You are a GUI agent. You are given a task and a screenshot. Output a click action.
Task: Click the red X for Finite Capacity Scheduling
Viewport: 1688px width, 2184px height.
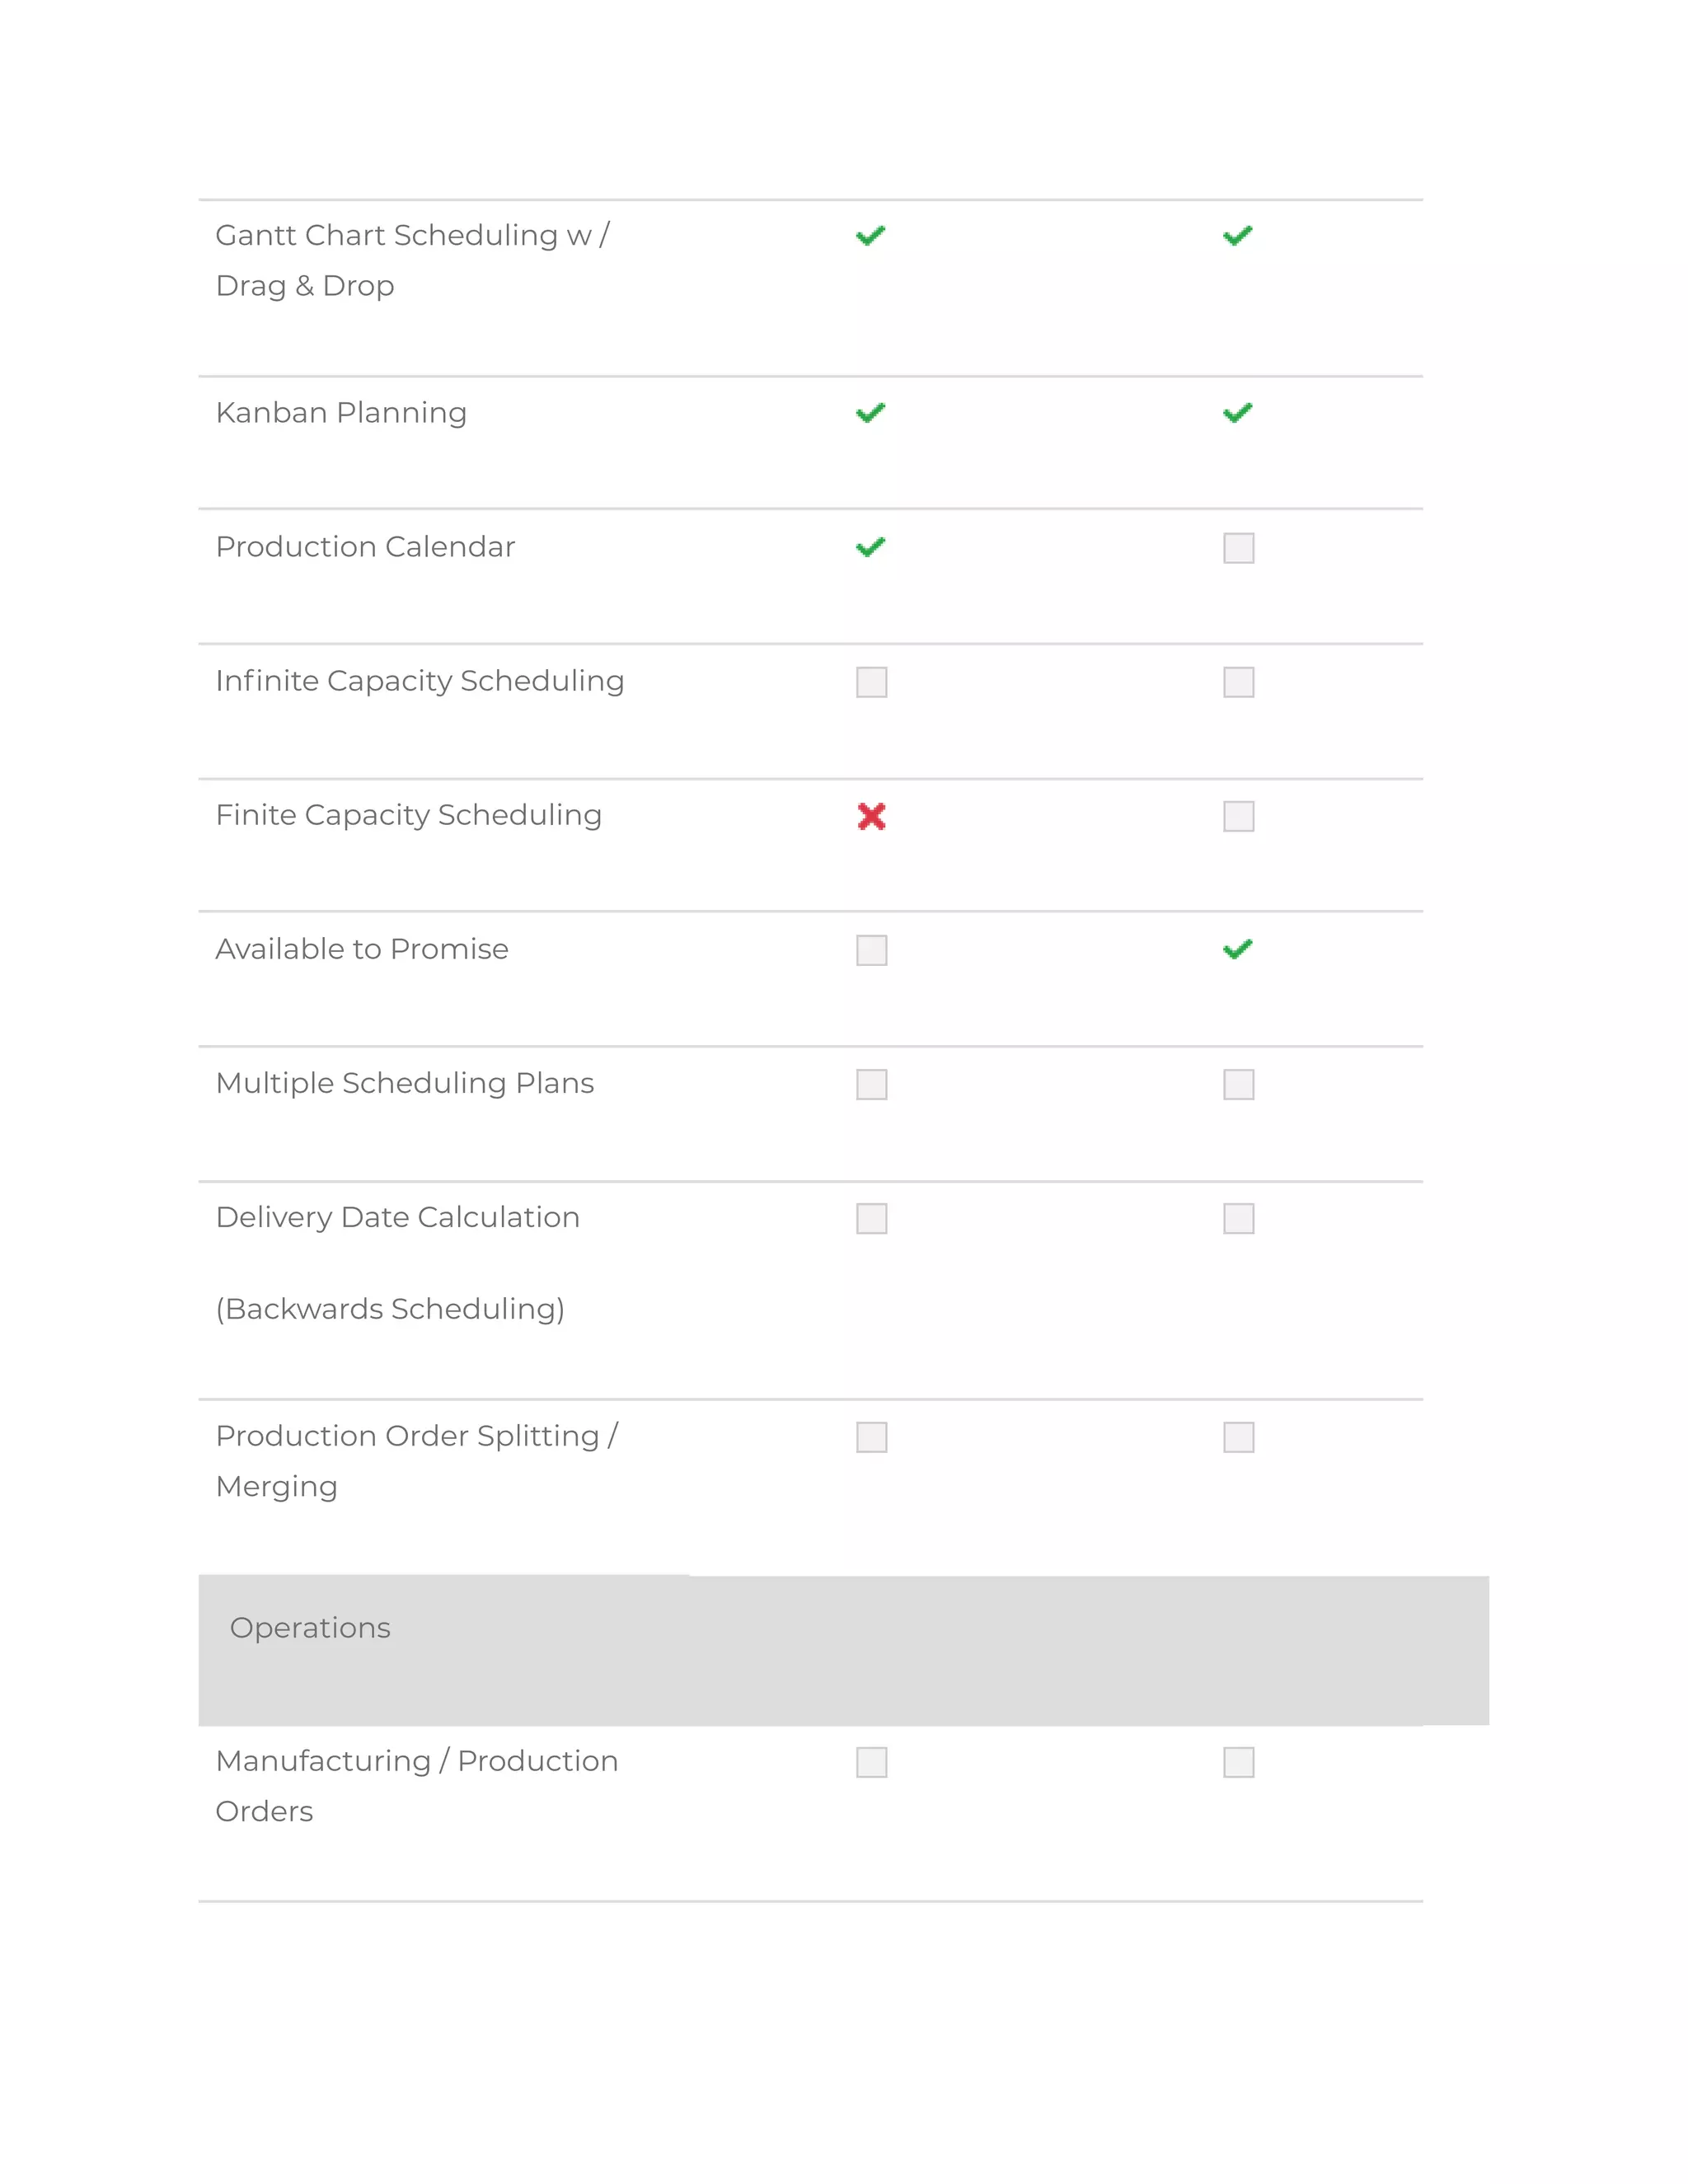coord(872,816)
